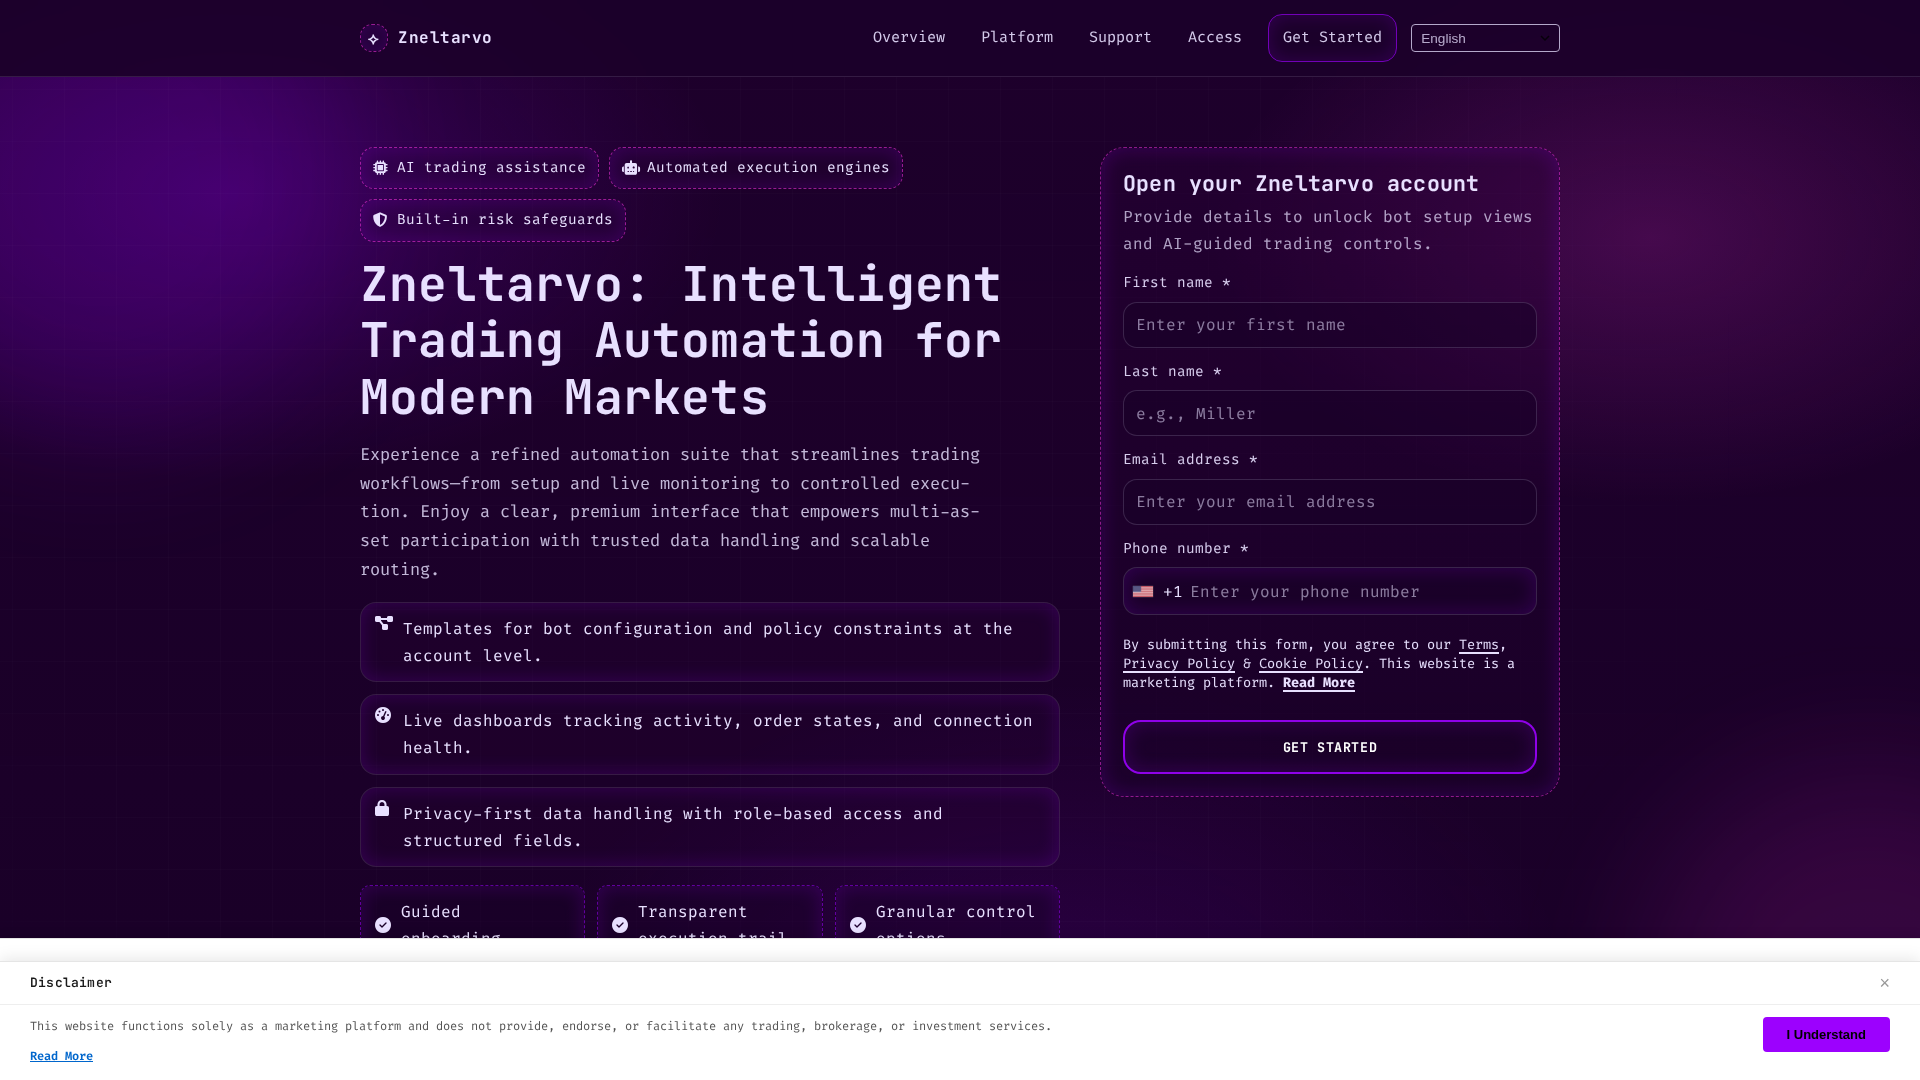Screen dimensions: 1920x1080
Task: Open the Terms link
Action: [1478, 645]
